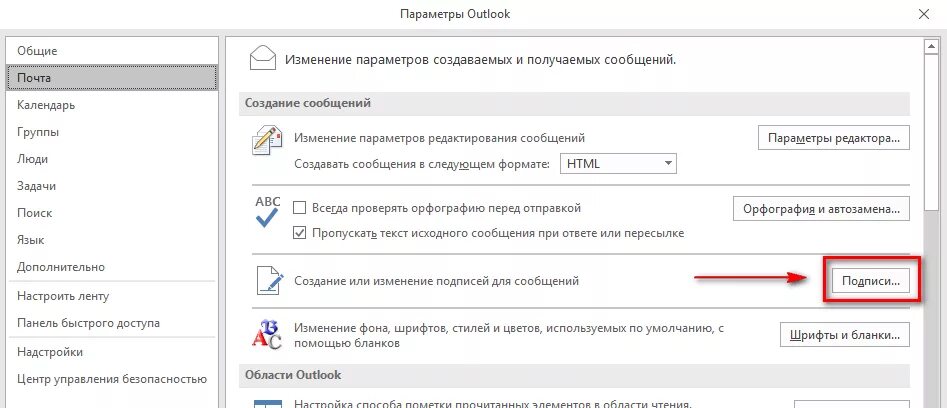The height and width of the screenshot is (408, 947).
Task: Open Шрифты и бланки... button
Action: [844, 334]
